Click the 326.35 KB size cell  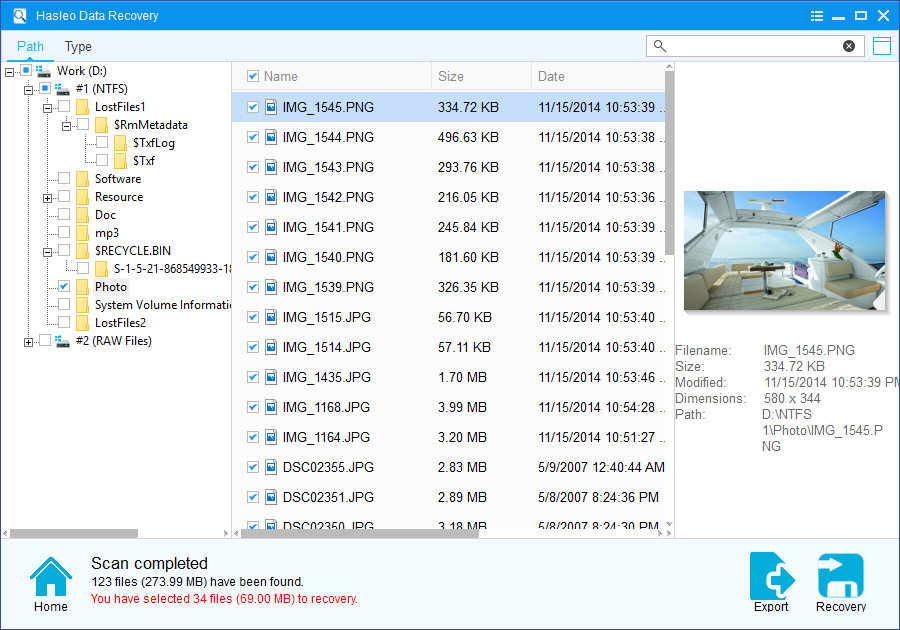coord(468,287)
